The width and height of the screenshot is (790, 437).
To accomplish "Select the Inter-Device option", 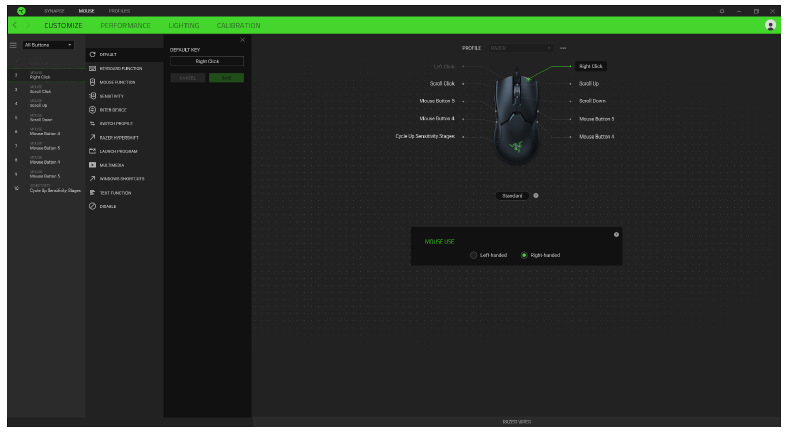I will [124, 110].
